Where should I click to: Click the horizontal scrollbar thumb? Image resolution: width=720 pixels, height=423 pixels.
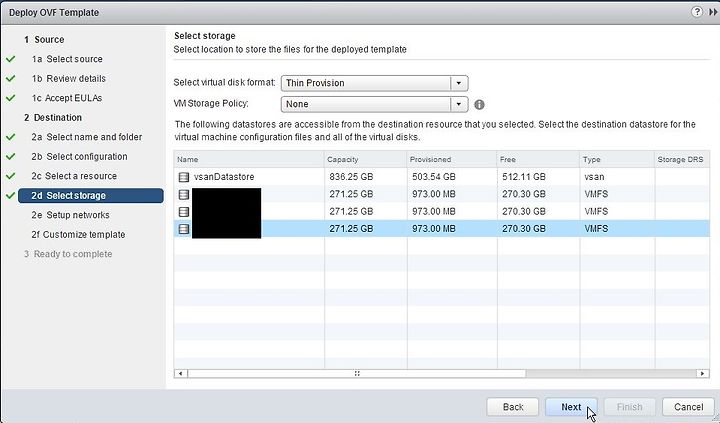pos(357,373)
